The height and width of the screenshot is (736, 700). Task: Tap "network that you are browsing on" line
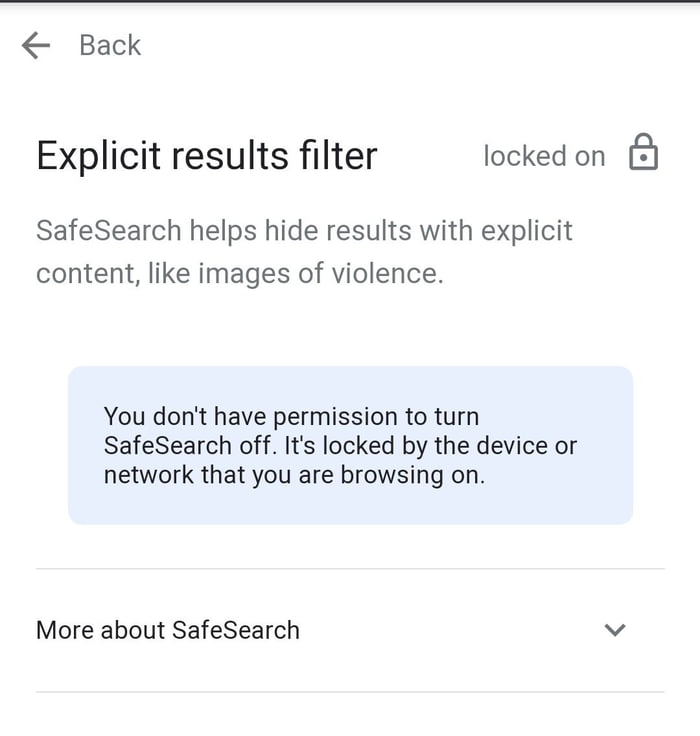pos(294,475)
